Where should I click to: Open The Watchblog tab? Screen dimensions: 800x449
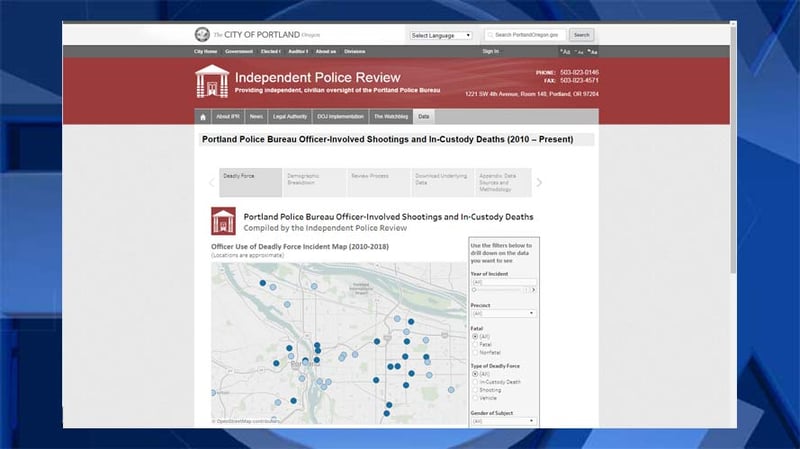(391, 117)
